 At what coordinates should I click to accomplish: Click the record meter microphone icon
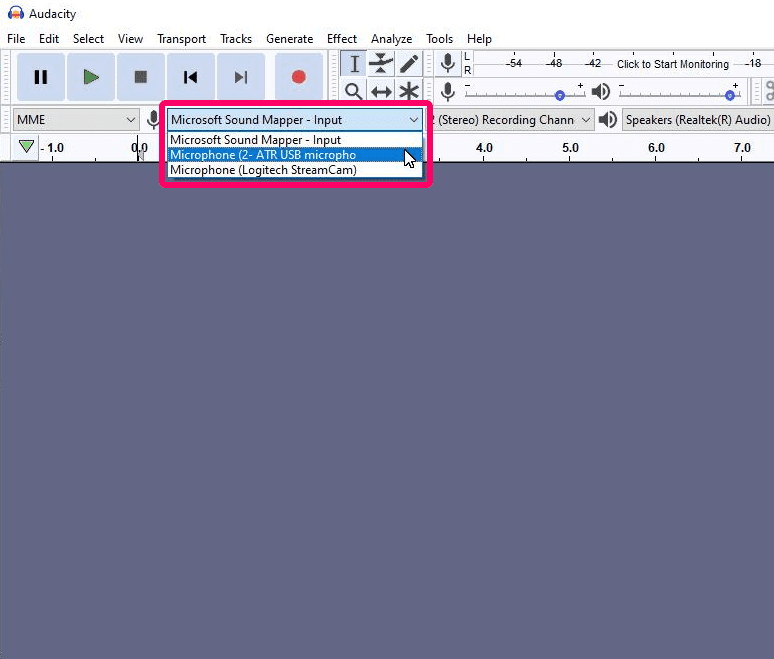coord(448,63)
